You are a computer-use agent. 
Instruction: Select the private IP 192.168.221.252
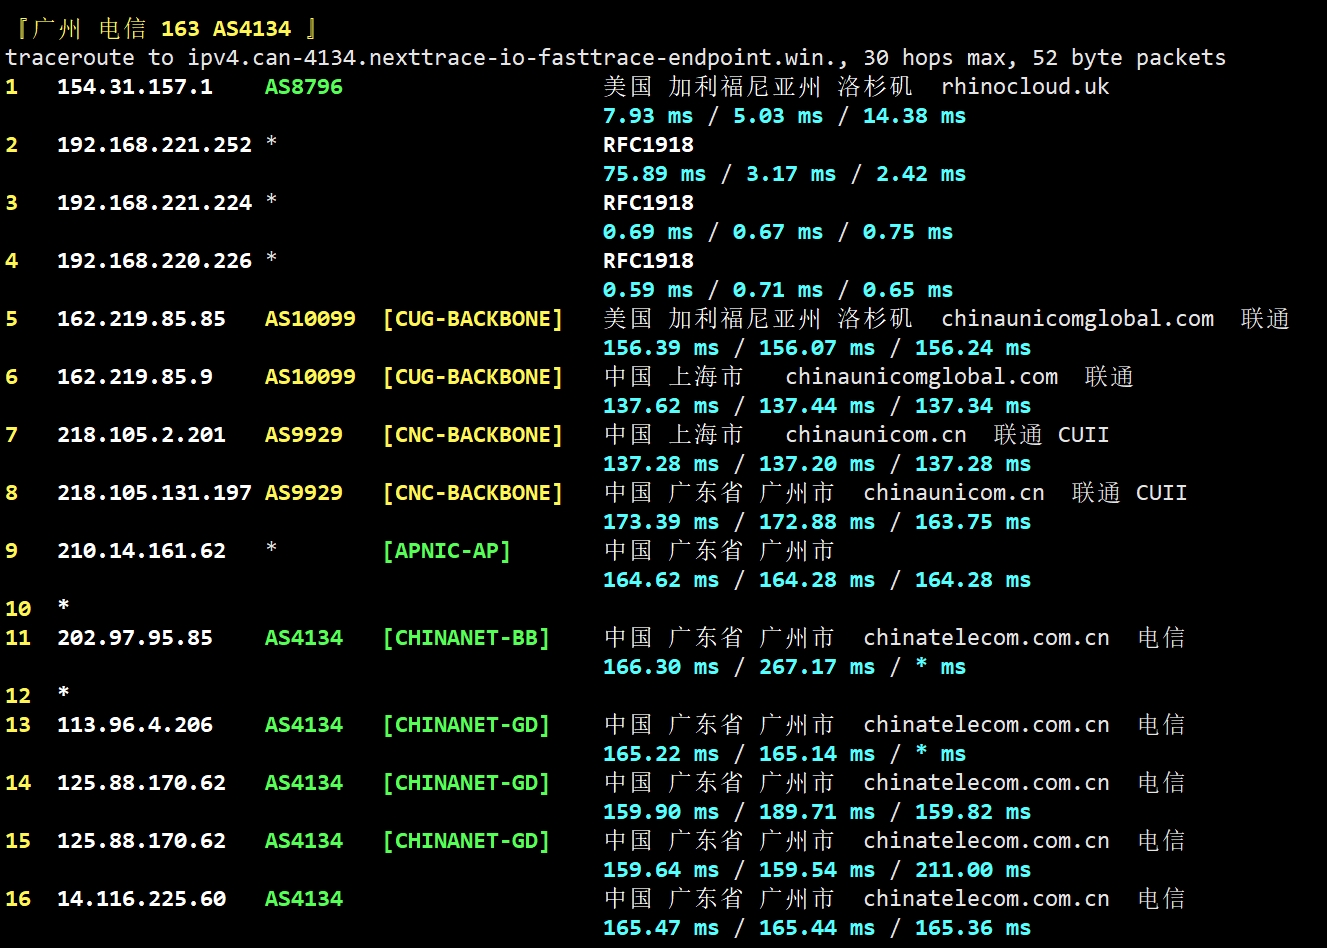pos(154,145)
